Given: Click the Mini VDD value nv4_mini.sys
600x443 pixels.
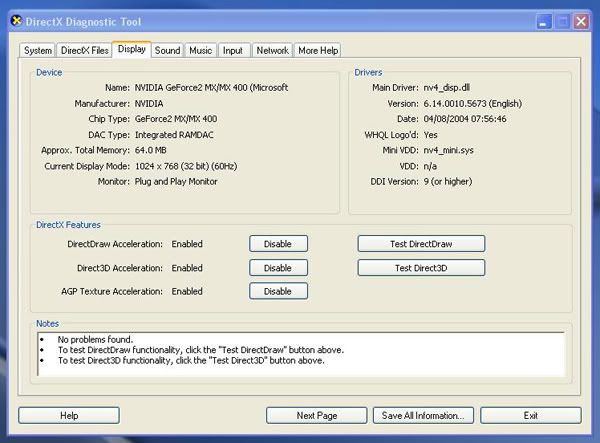Looking at the screenshot, I should (x=448, y=150).
